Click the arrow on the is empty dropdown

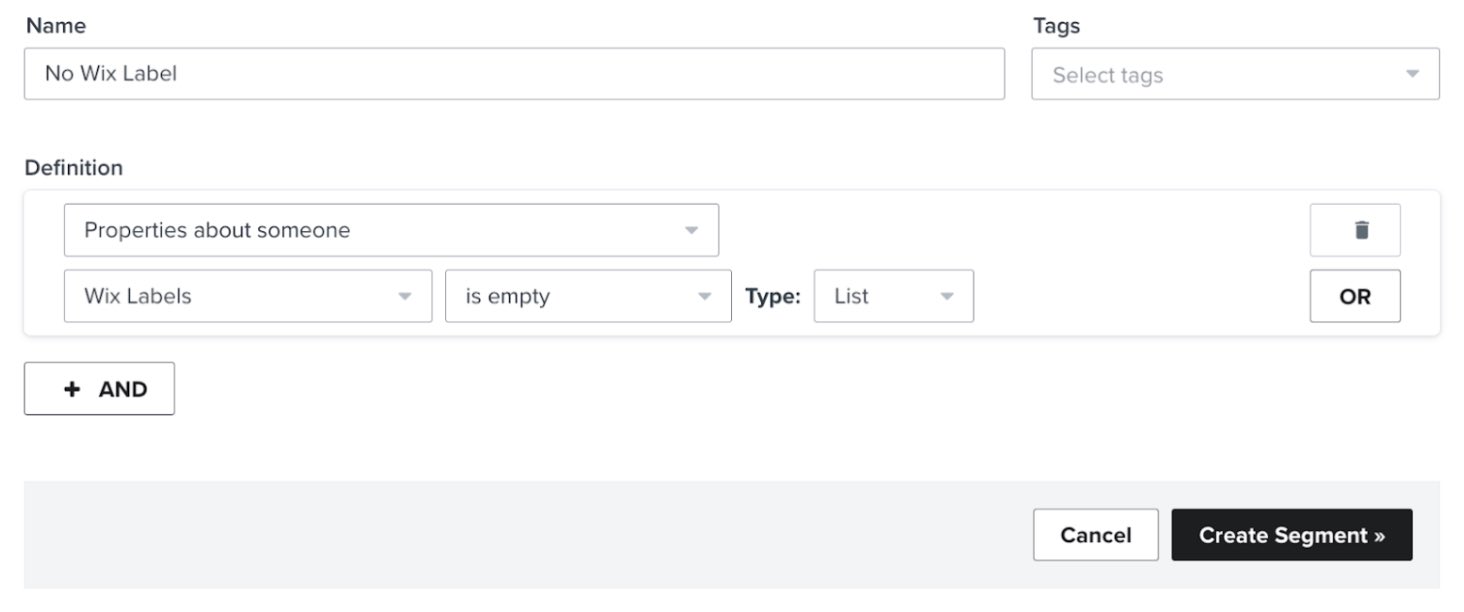pos(705,295)
